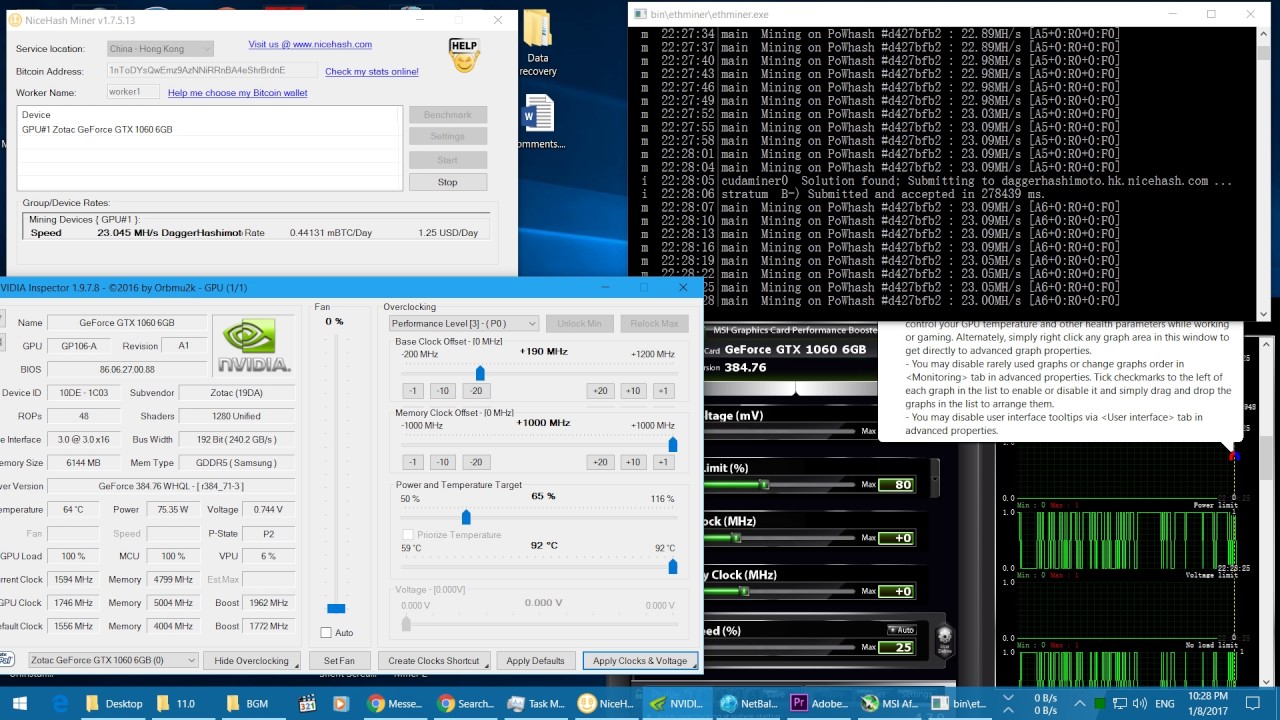
Task: Click -20 under Base Clock Offset
Action: click(476, 391)
